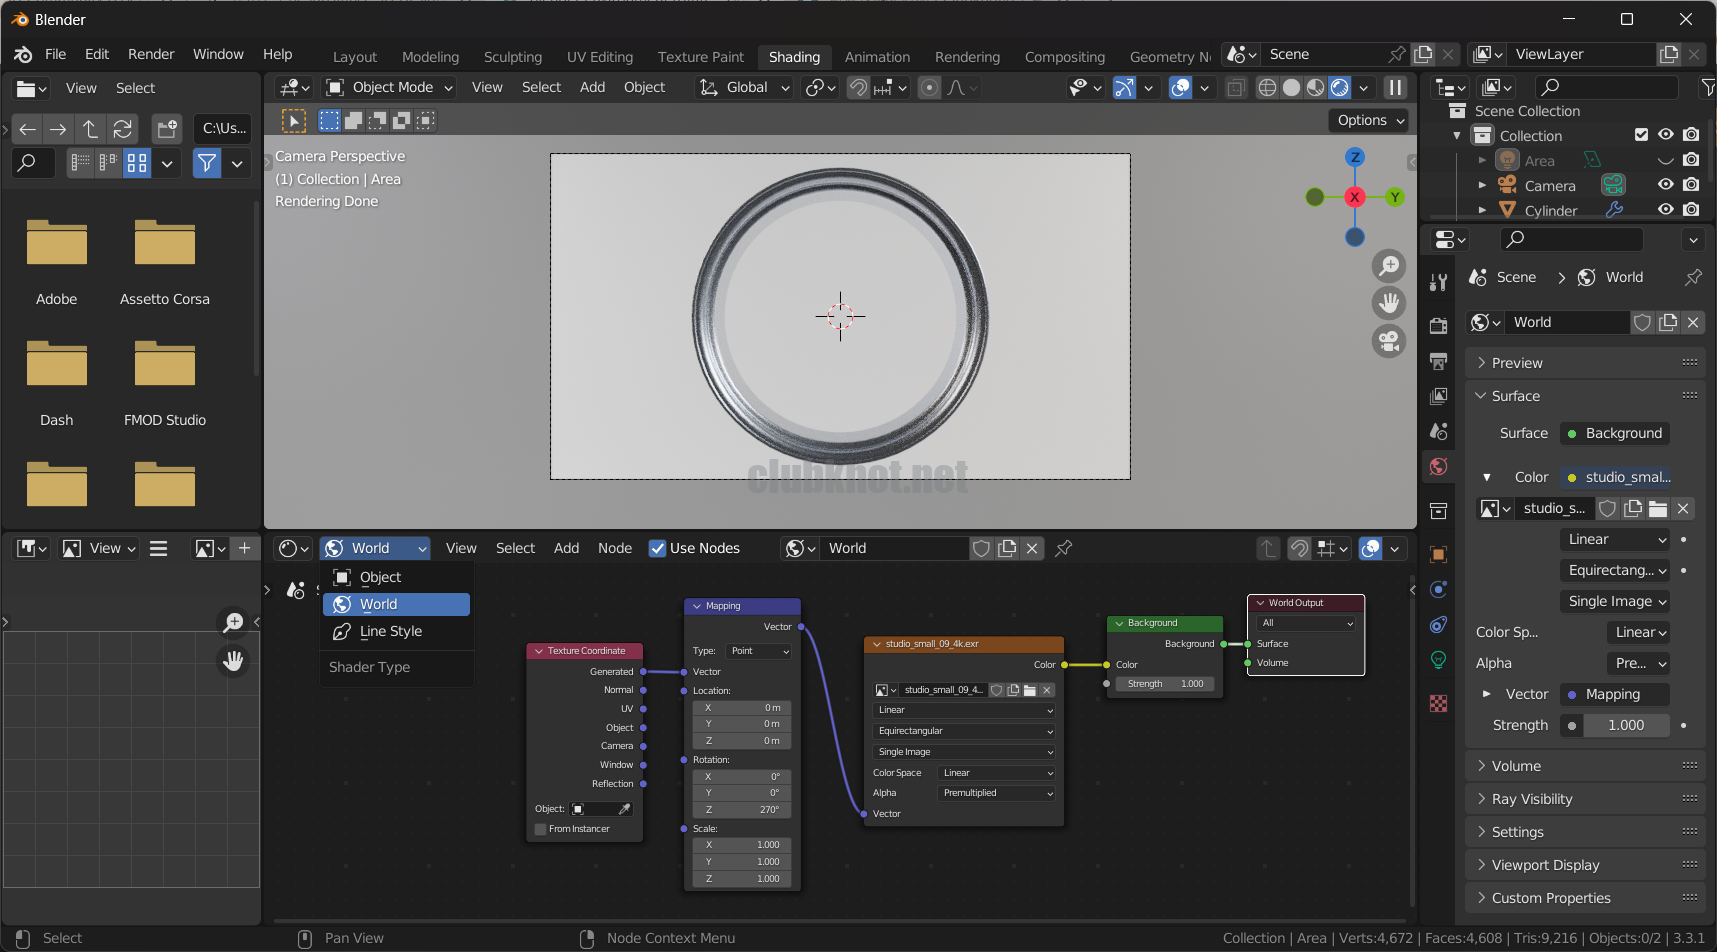
Task: Click the zoom magnifier icon in viewport
Action: pos(1389,266)
